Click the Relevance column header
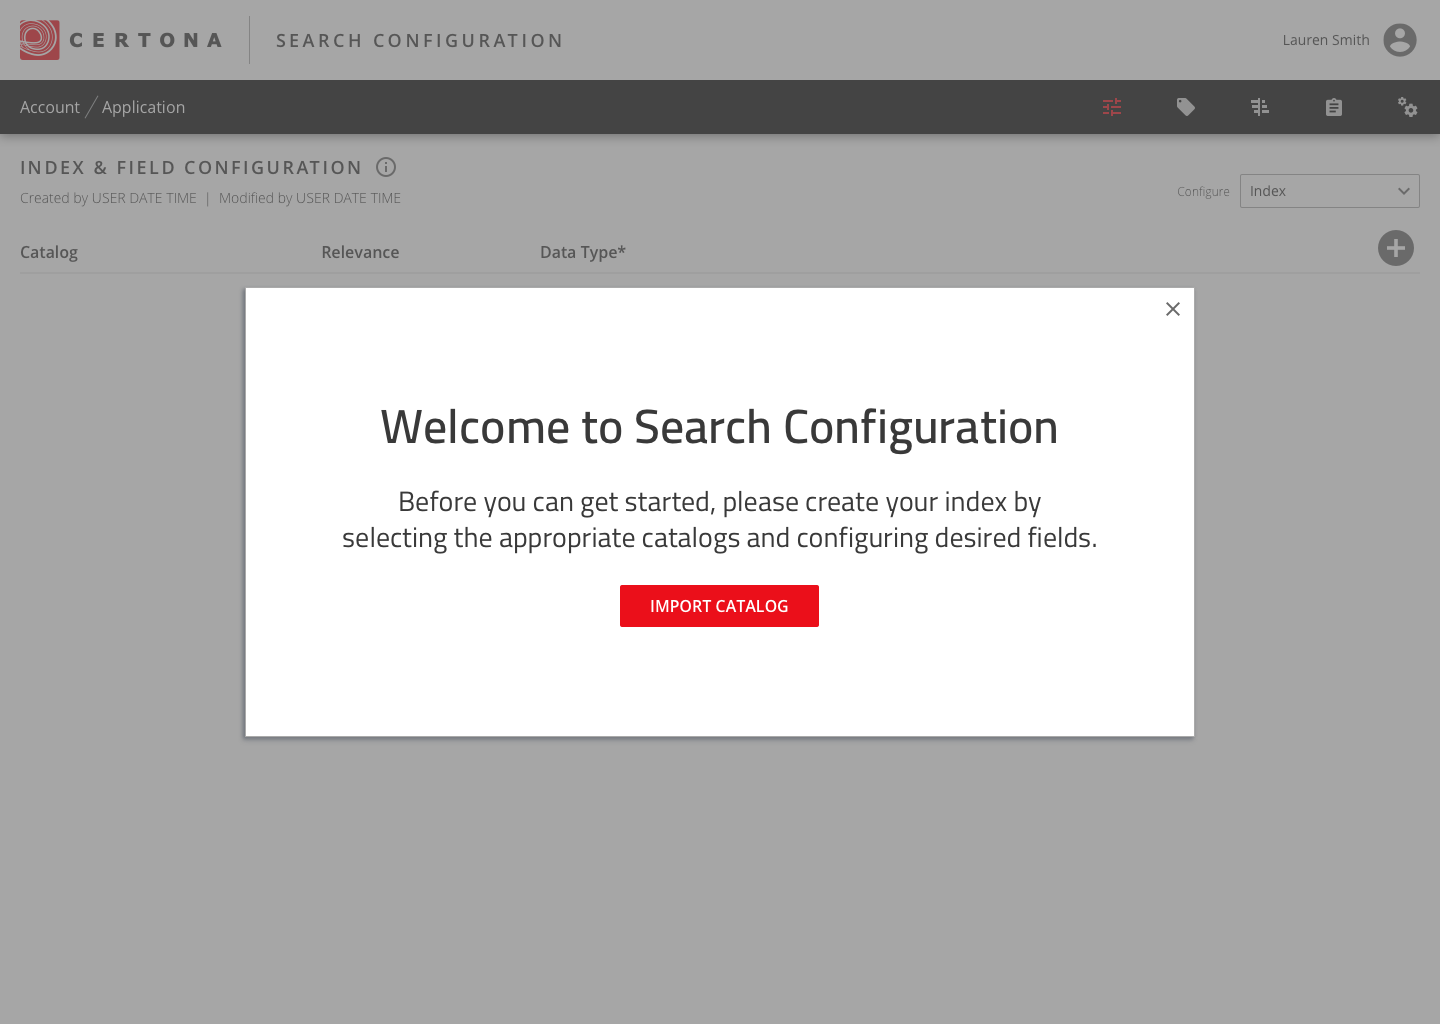 (360, 252)
